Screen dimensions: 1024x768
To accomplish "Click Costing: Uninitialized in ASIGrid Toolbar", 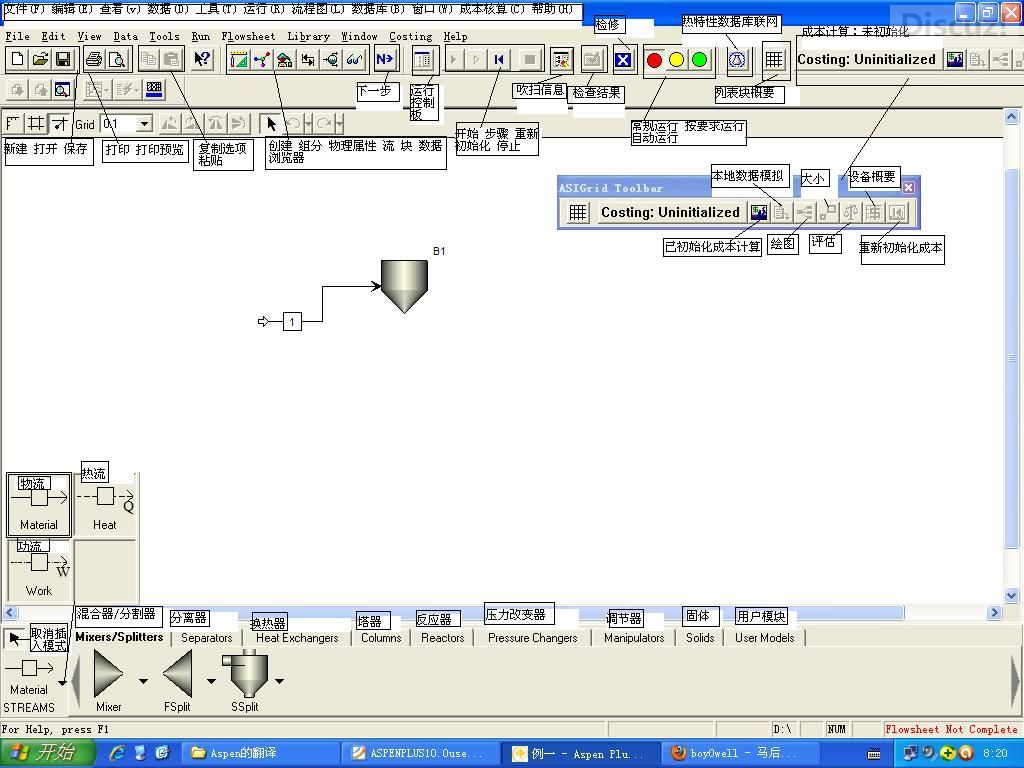I will (x=670, y=212).
